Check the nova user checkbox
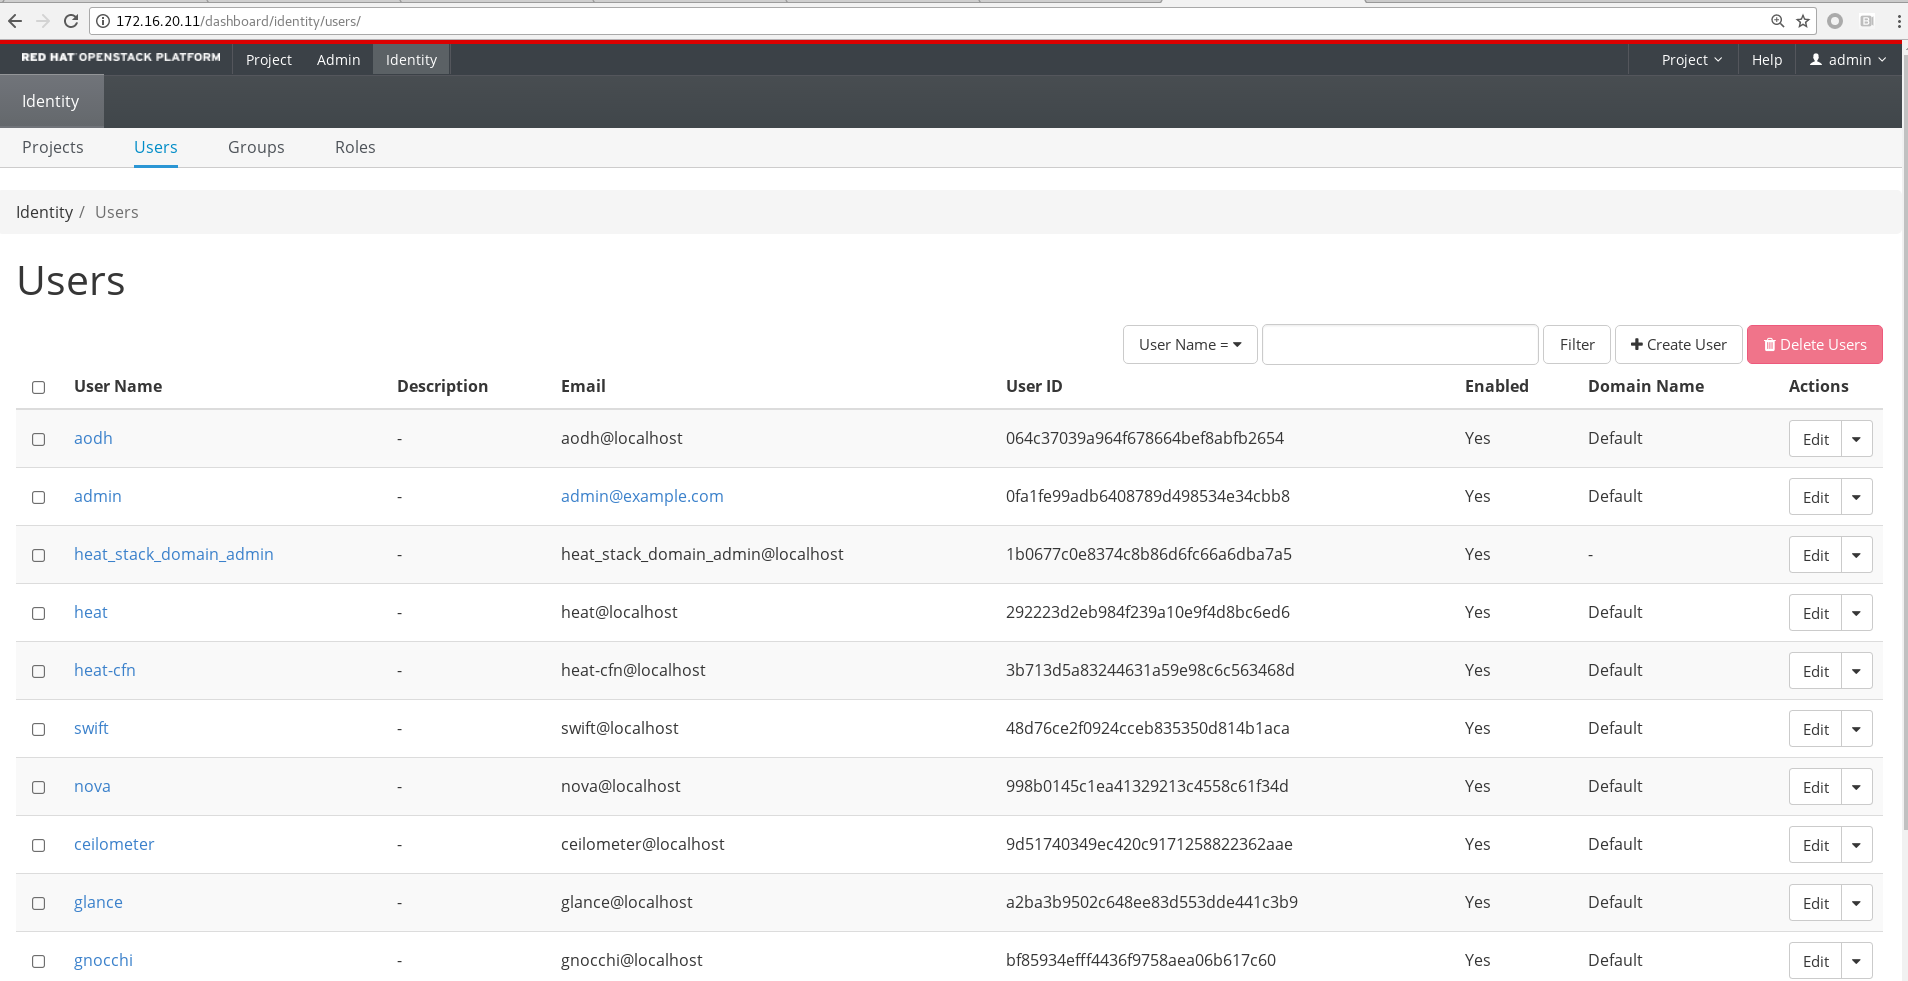 (38, 787)
